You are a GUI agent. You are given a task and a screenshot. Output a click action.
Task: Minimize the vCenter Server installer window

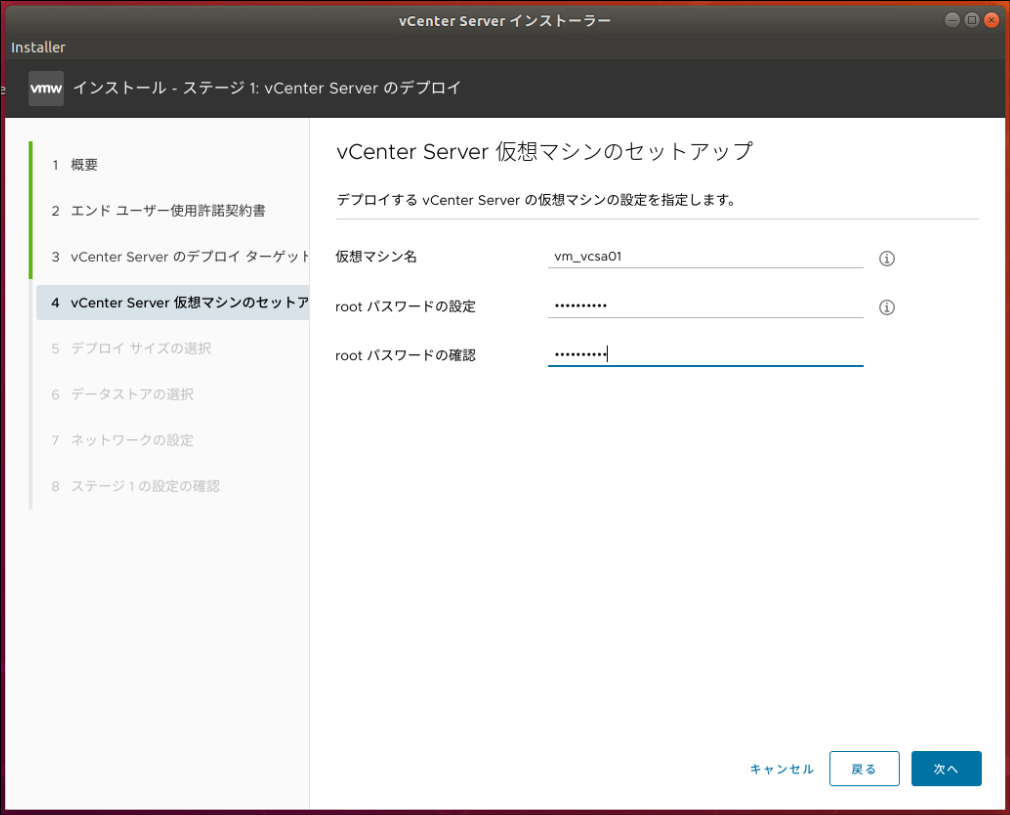point(952,20)
